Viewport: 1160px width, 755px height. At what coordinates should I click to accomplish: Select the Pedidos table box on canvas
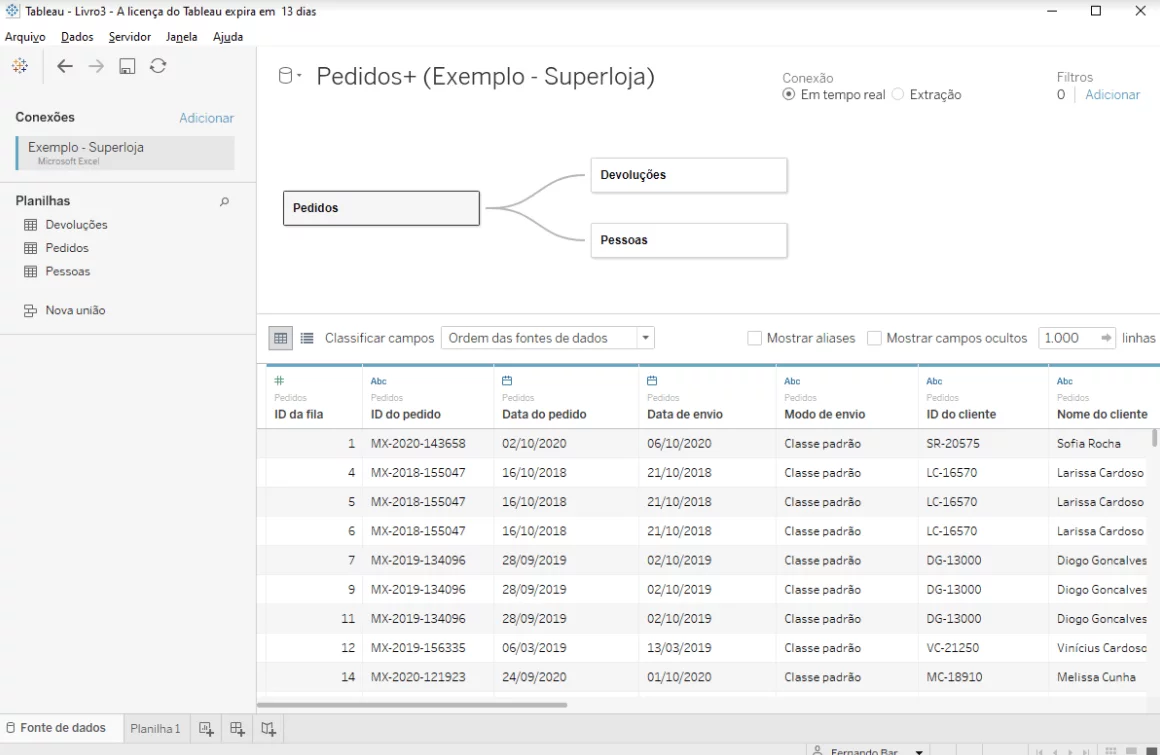point(381,208)
